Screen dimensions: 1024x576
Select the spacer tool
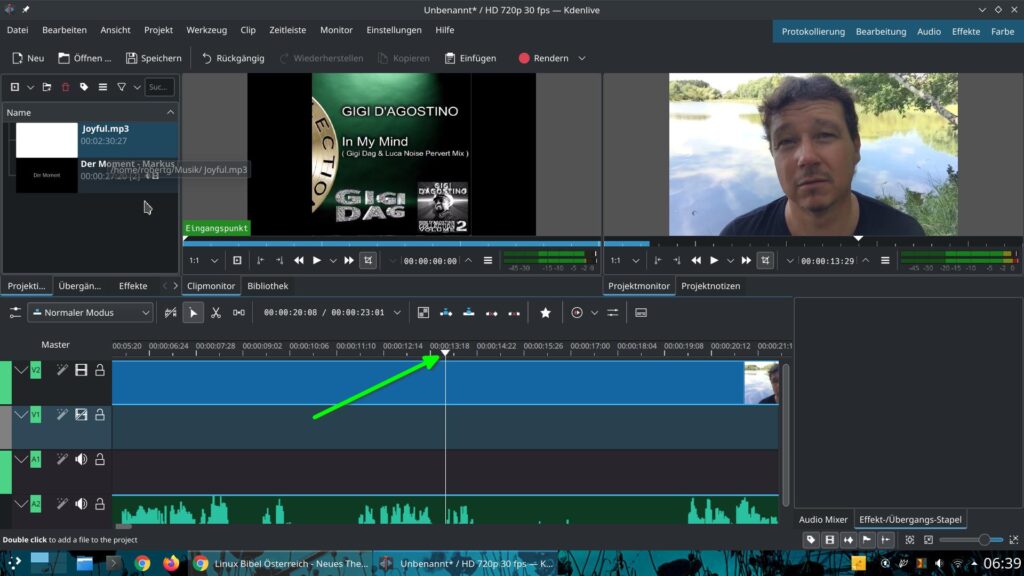[239, 313]
